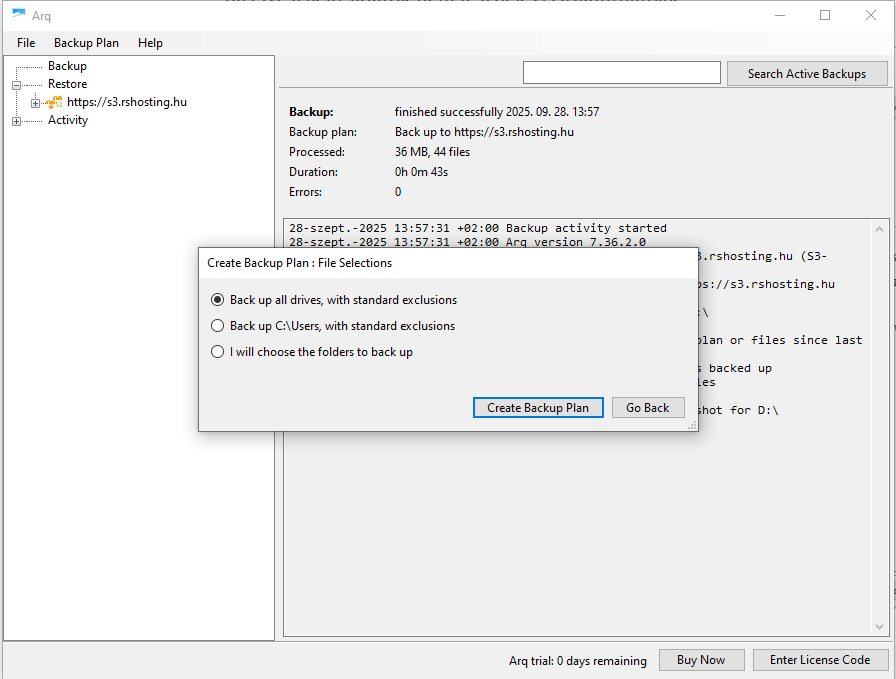Click the search text field
896x679 pixels.
pos(621,73)
